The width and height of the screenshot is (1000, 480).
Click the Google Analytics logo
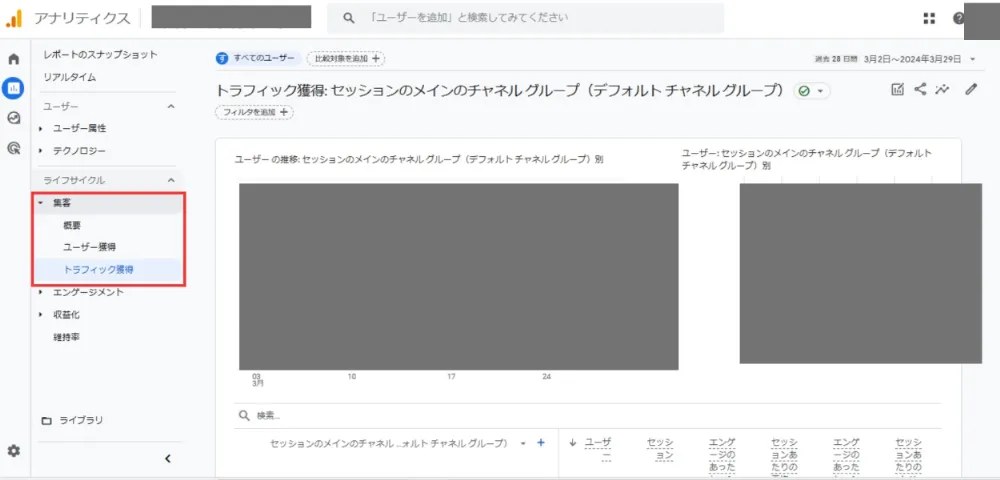coord(14,18)
